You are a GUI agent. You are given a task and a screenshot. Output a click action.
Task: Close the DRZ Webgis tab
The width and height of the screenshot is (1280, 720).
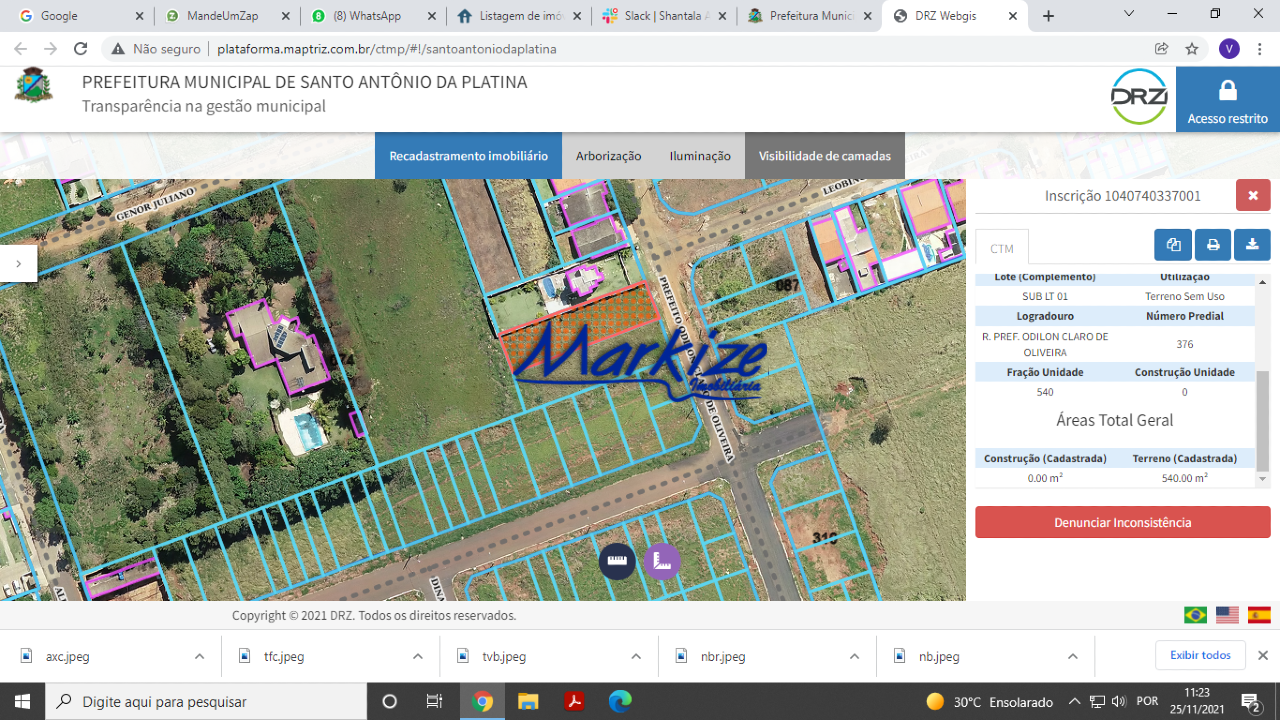(x=1013, y=16)
